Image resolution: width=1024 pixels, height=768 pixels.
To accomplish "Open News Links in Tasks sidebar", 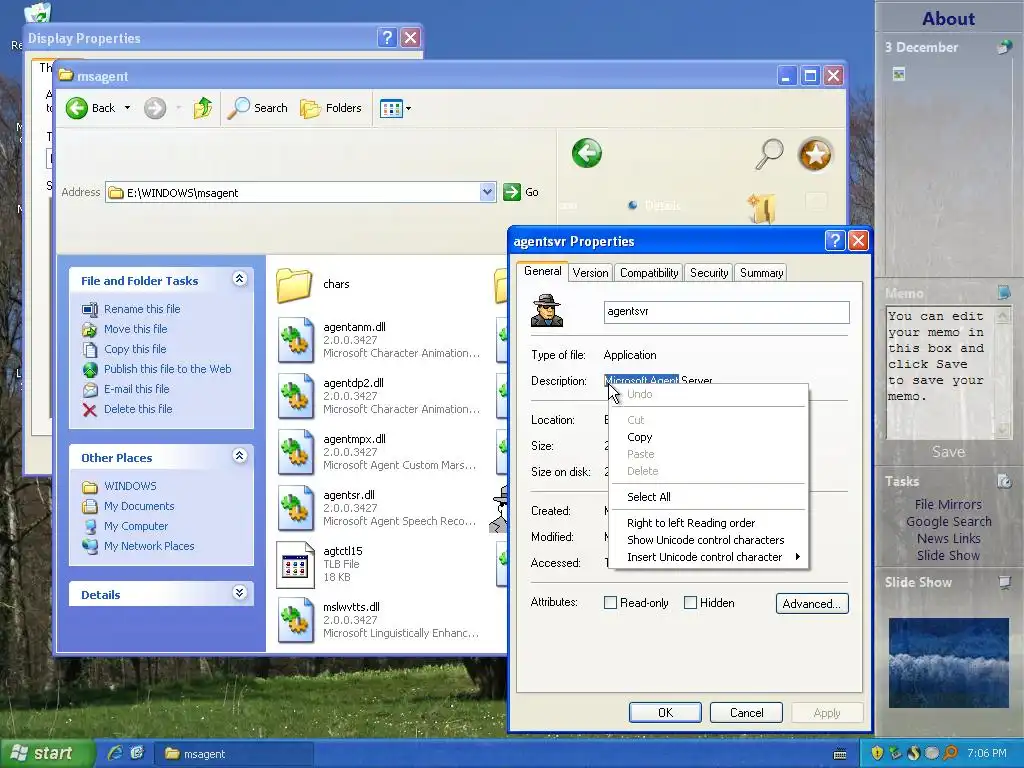I will click(948, 538).
